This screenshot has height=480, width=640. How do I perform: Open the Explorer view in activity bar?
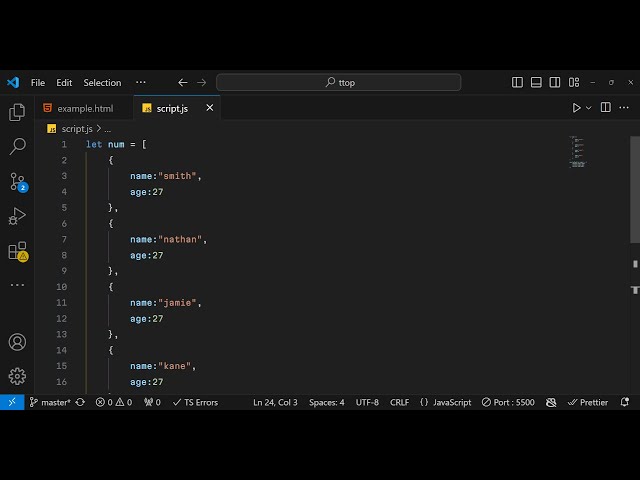pos(17,112)
